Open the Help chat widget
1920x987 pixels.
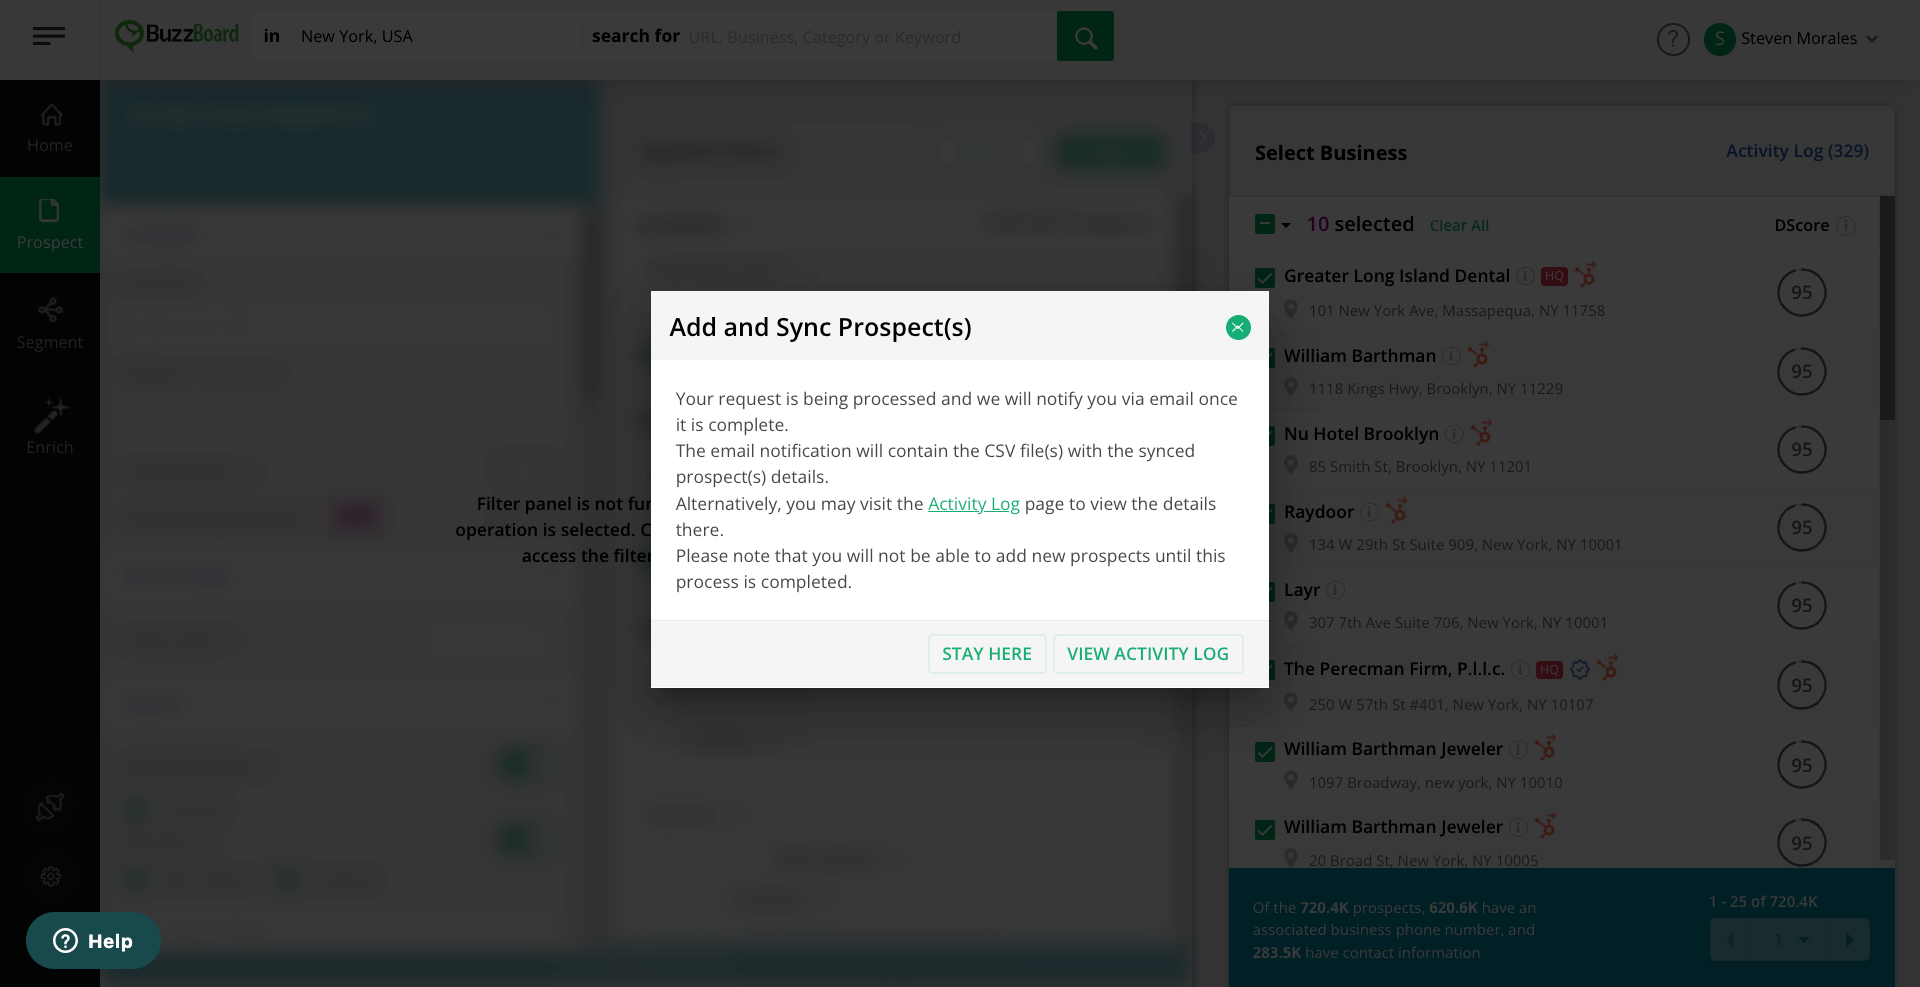coord(93,940)
